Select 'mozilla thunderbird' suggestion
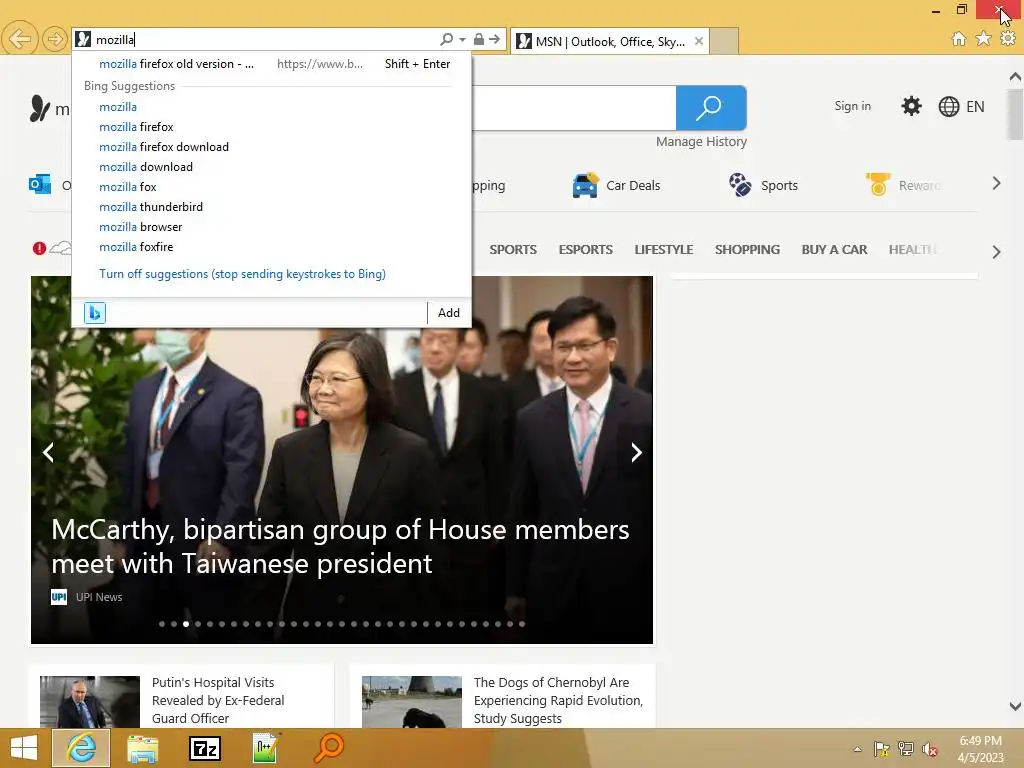The image size is (1024, 768). click(151, 207)
